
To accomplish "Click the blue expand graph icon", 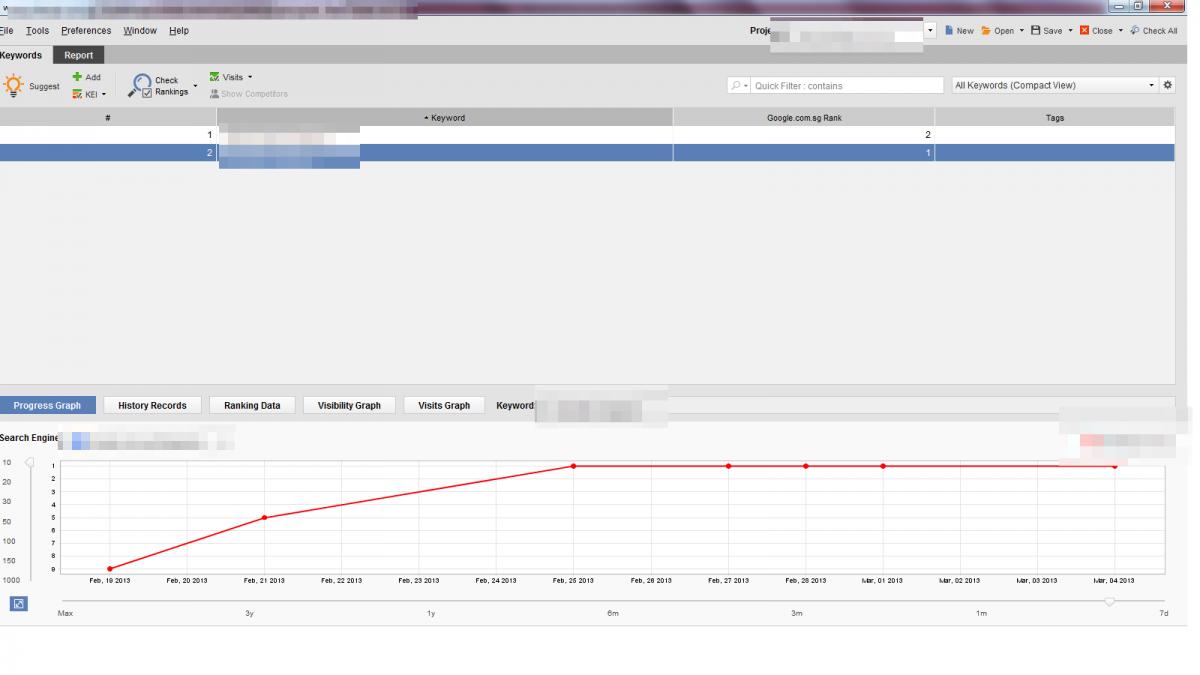I will [x=19, y=603].
